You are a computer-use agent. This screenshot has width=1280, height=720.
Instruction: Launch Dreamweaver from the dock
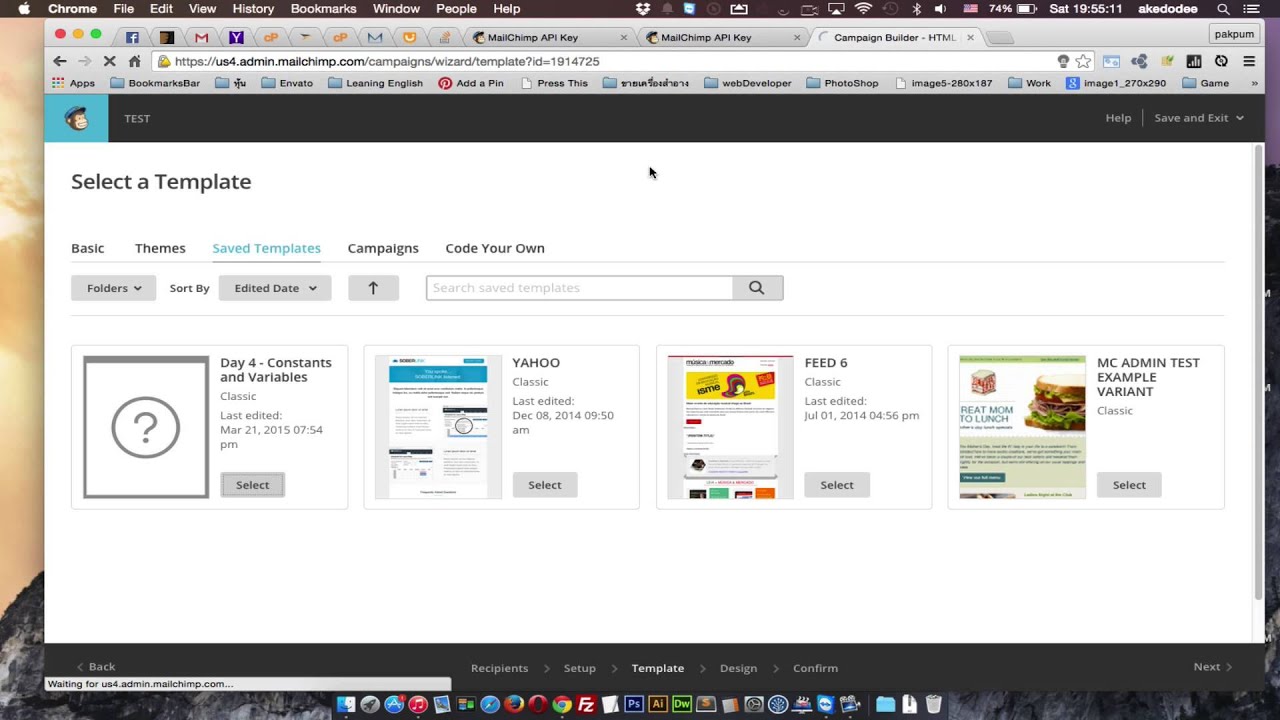[682, 704]
